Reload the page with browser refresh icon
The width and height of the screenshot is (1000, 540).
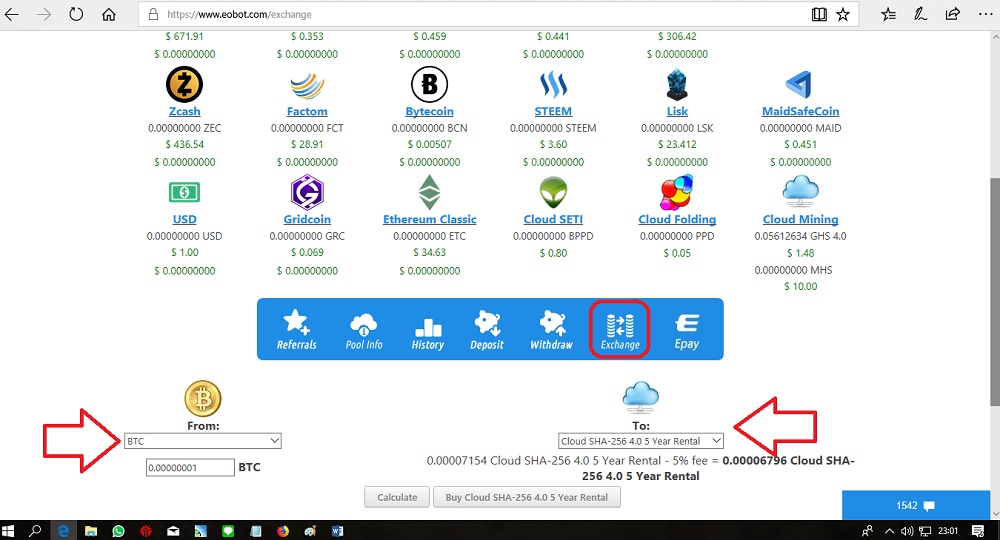(76, 14)
